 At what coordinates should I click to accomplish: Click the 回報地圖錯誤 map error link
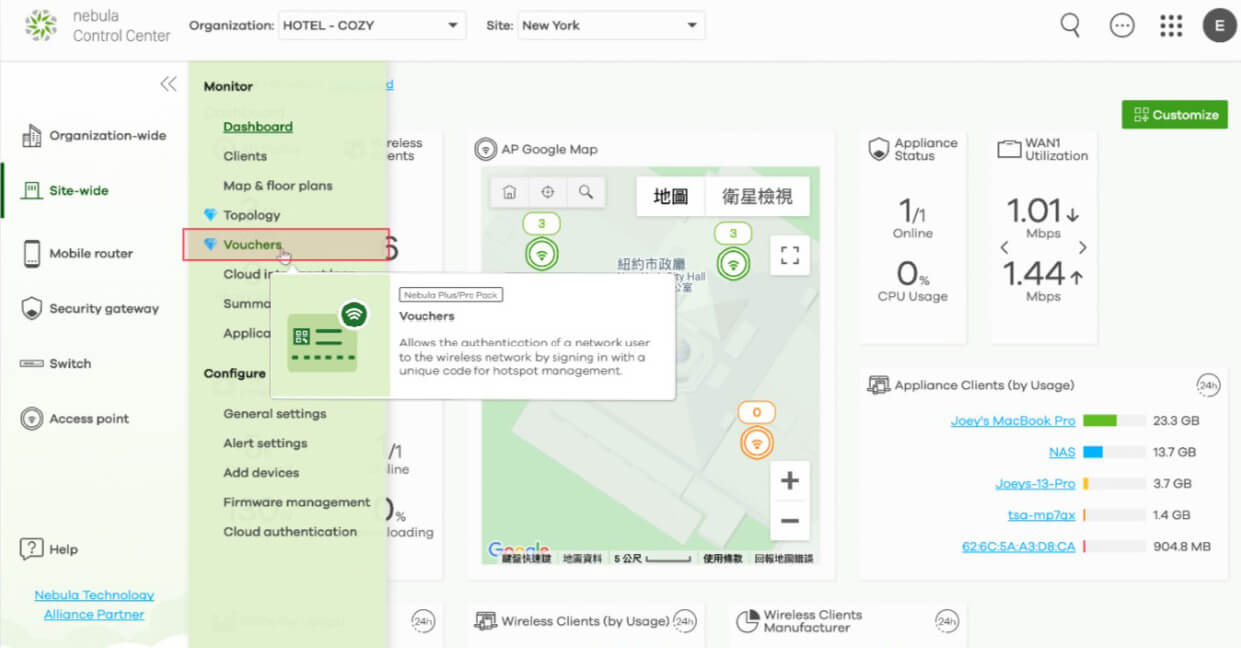pos(784,558)
